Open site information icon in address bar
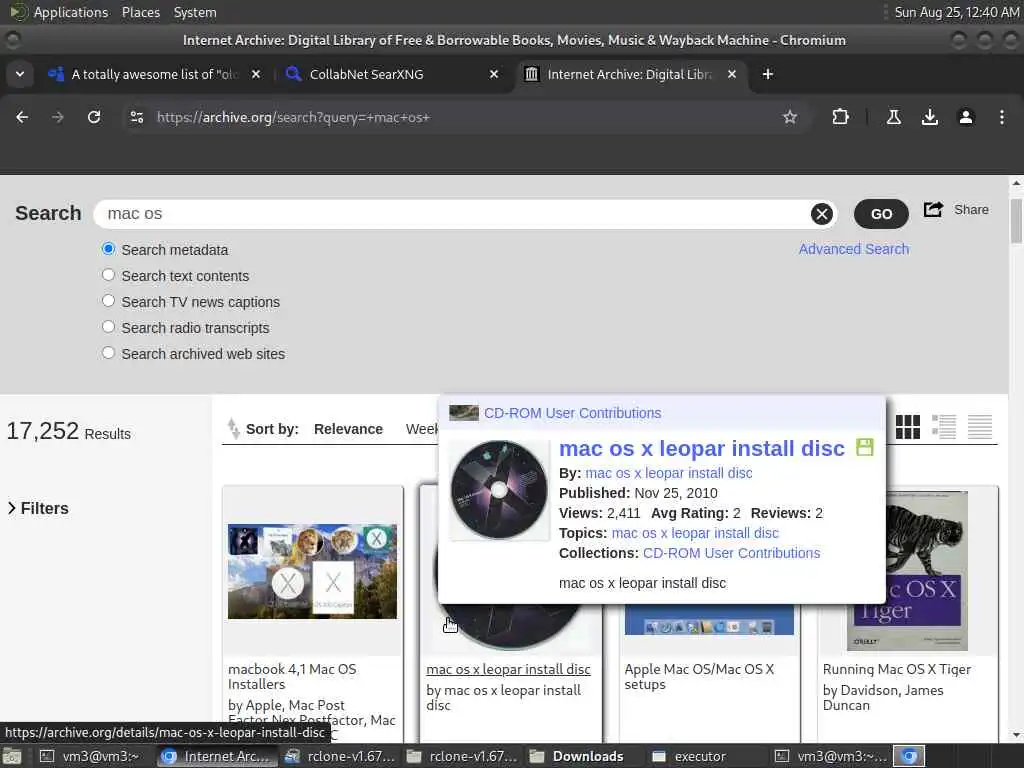 click(137, 118)
